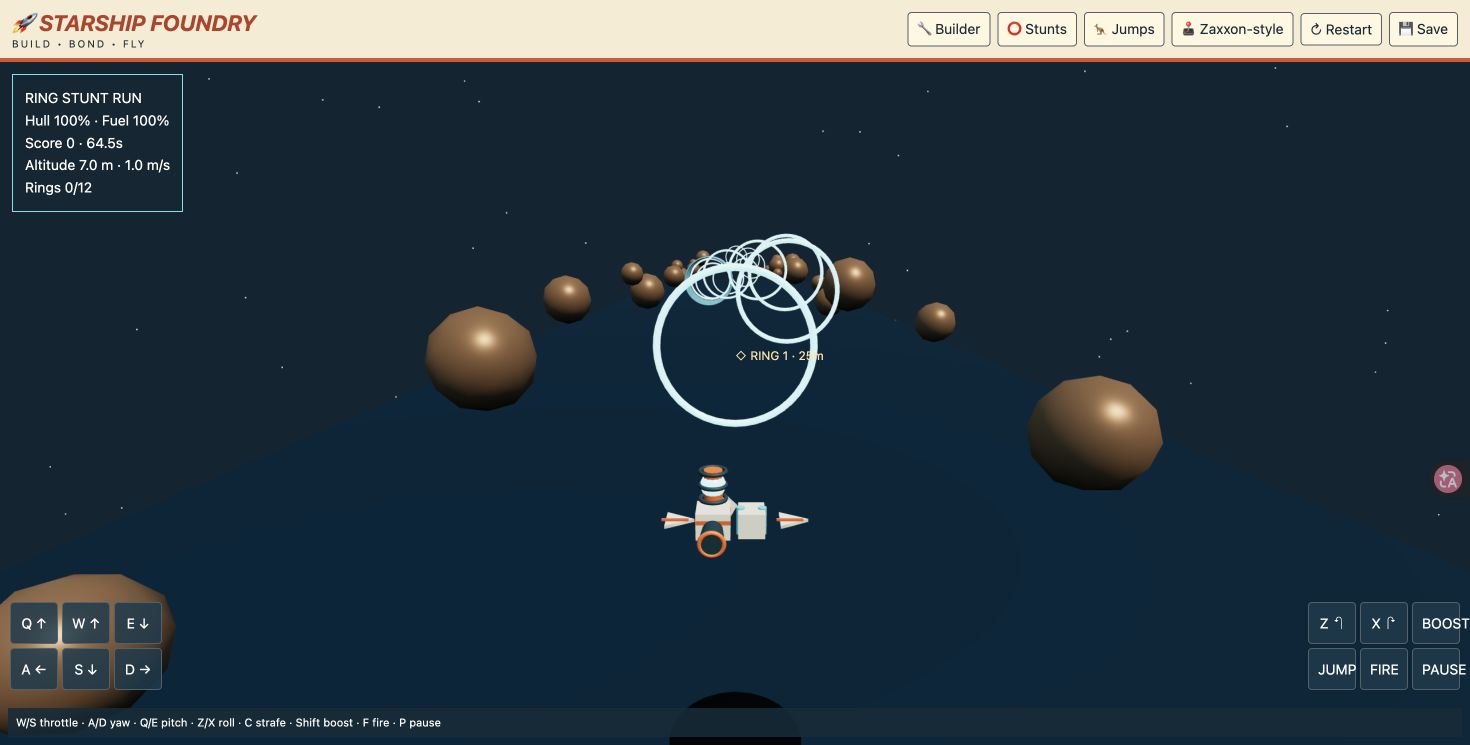Tap the Z roll-left control
The height and width of the screenshot is (745, 1470).
point(1332,623)
